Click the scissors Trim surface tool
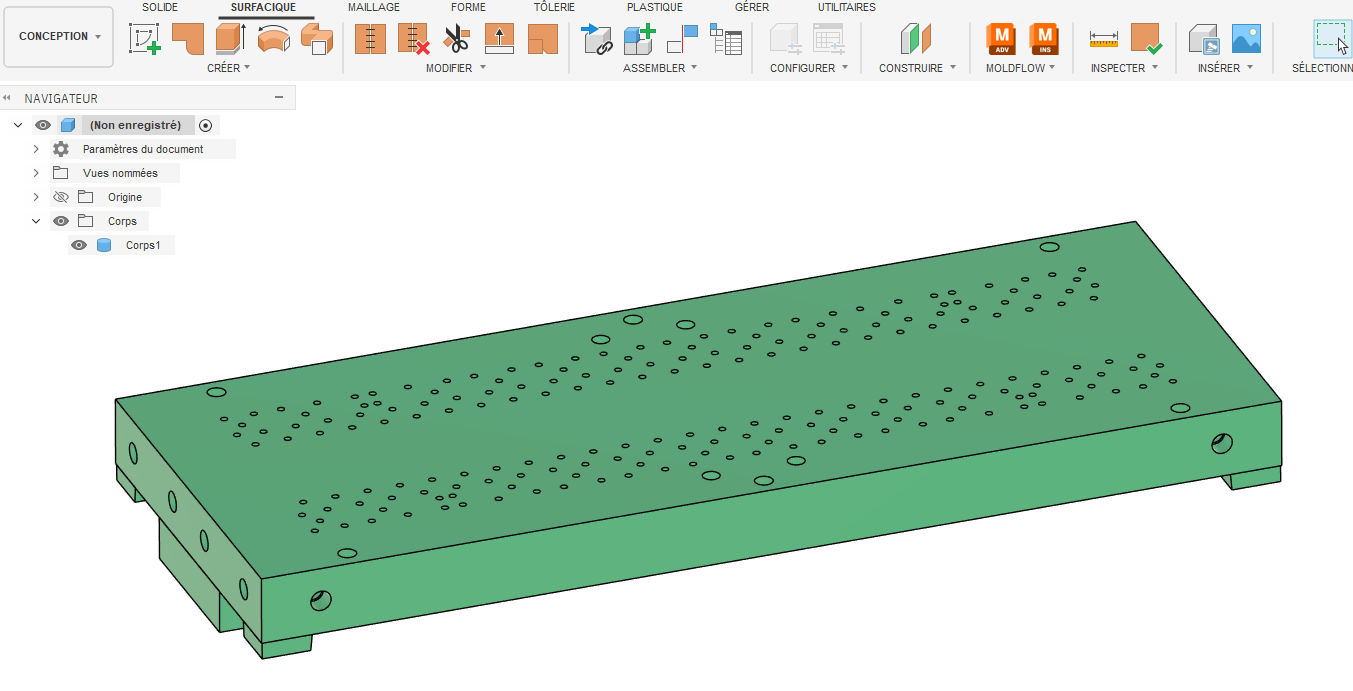Screen dimensions: 1353x691 [456, 39]
